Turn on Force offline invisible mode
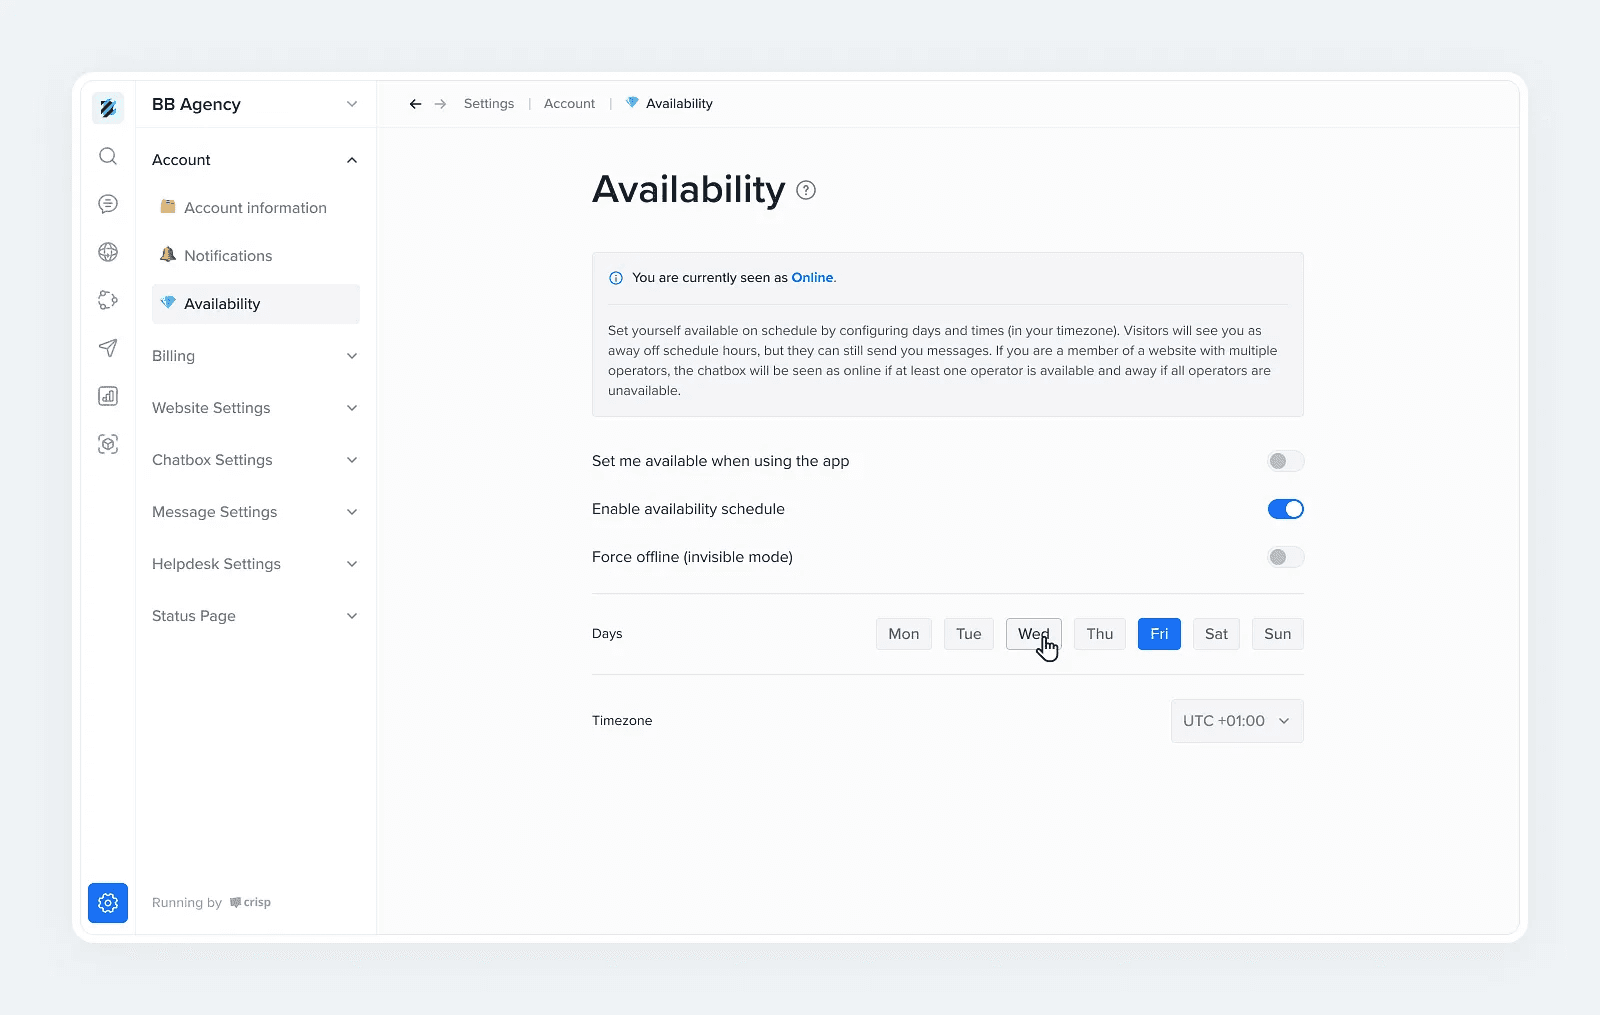 [1285, 557]
